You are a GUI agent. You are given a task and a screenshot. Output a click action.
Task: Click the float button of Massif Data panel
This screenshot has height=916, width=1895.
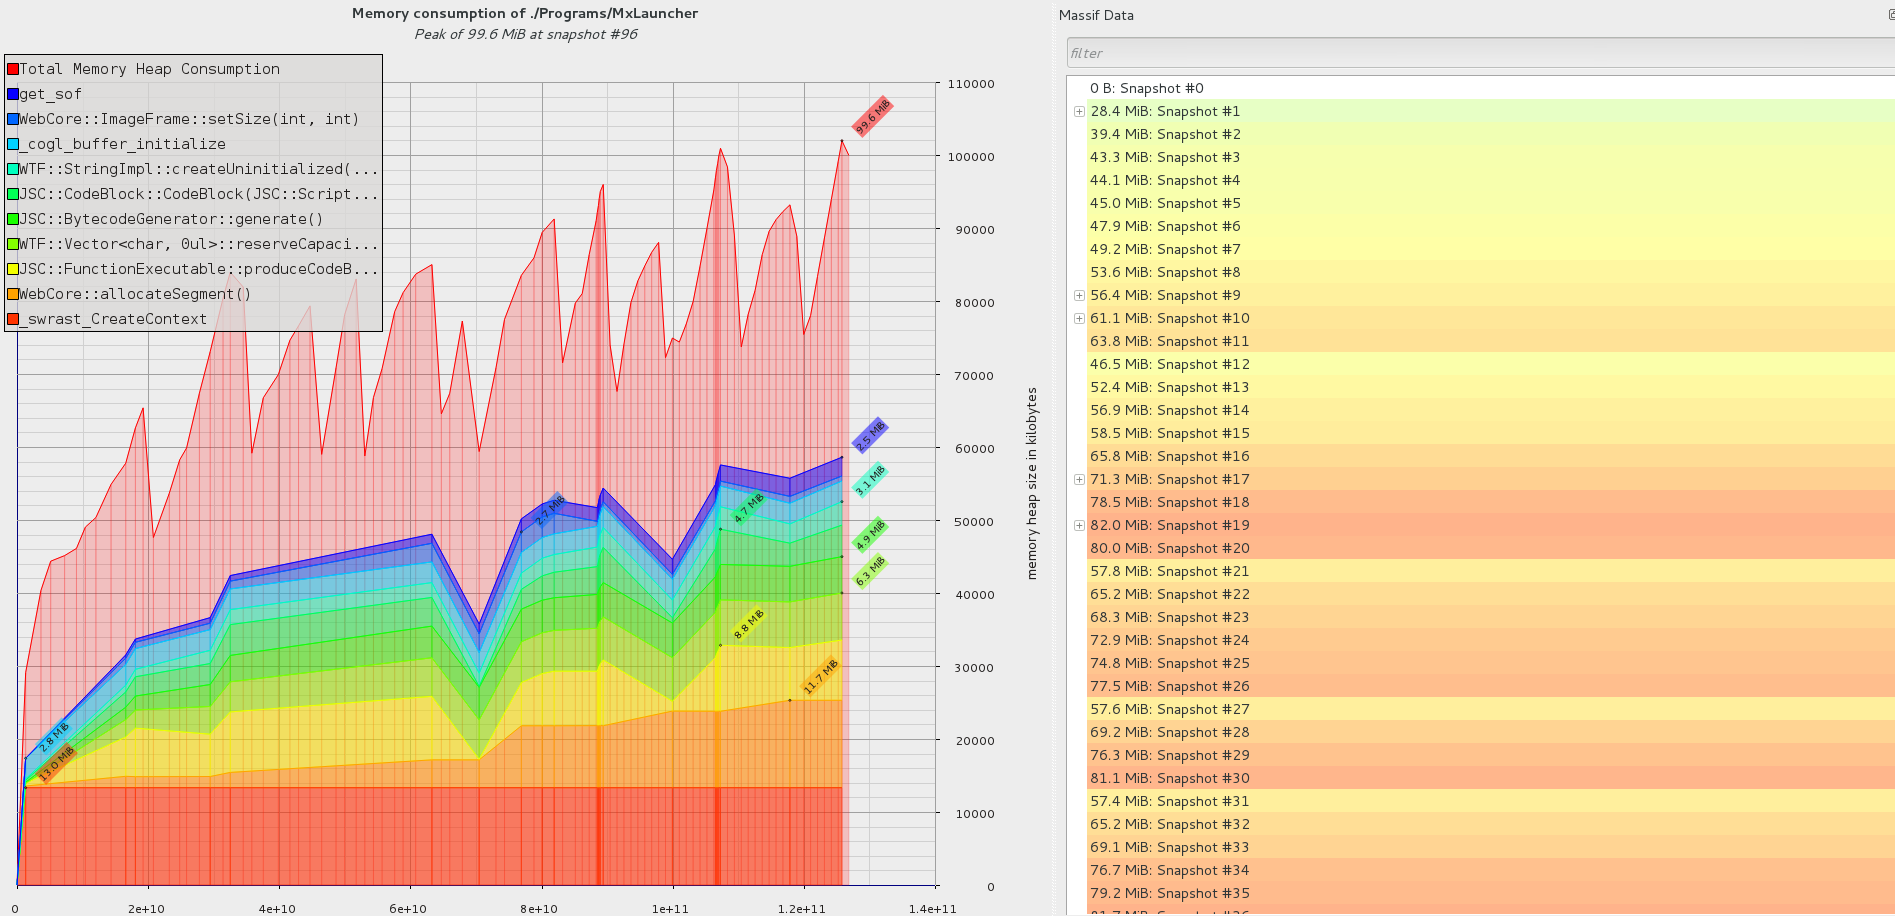[1889, 15]
